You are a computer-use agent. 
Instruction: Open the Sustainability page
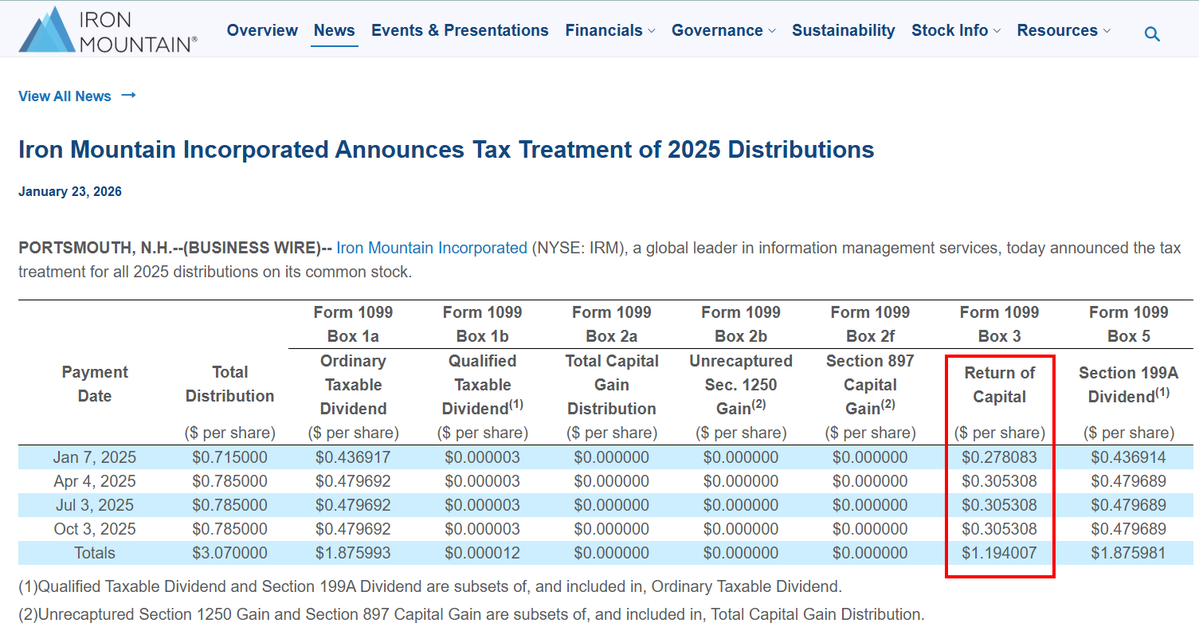(x=843, y=31)
